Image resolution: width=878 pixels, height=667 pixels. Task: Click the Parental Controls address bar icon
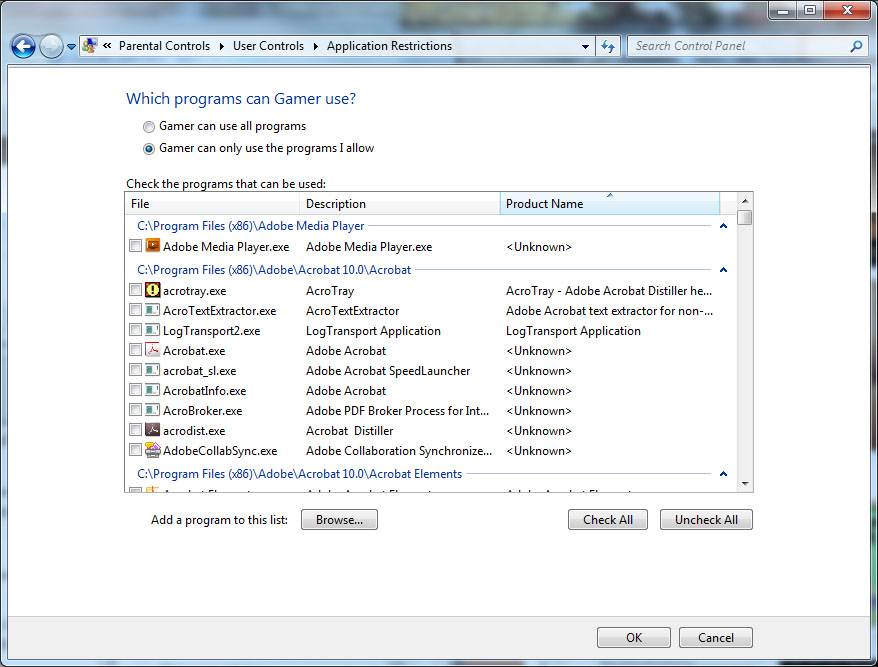pyautogui.click(x=90, y=46)
